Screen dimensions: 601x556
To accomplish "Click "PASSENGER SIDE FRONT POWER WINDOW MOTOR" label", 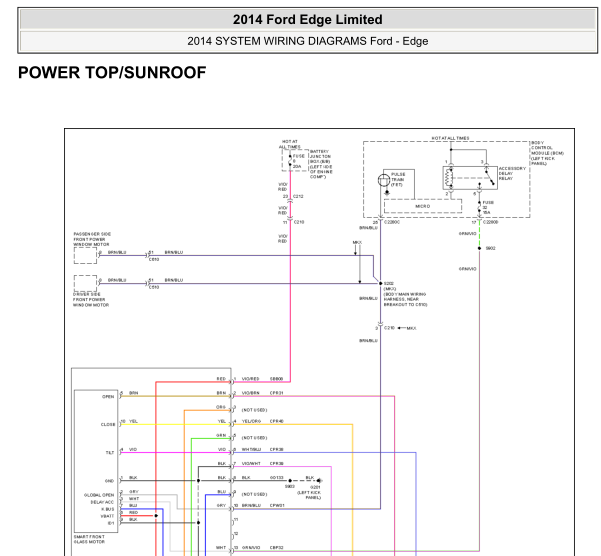I will [x=92, y=239].
